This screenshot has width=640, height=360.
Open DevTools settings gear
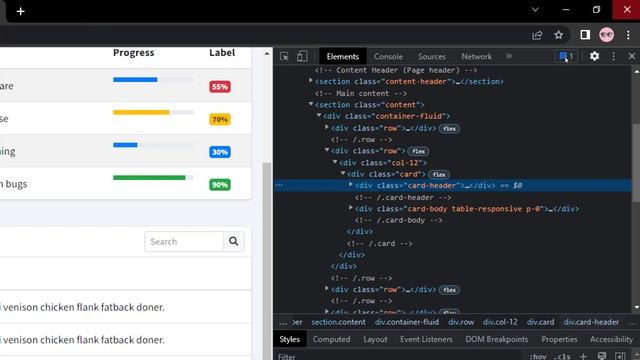(x=594, y=56)
